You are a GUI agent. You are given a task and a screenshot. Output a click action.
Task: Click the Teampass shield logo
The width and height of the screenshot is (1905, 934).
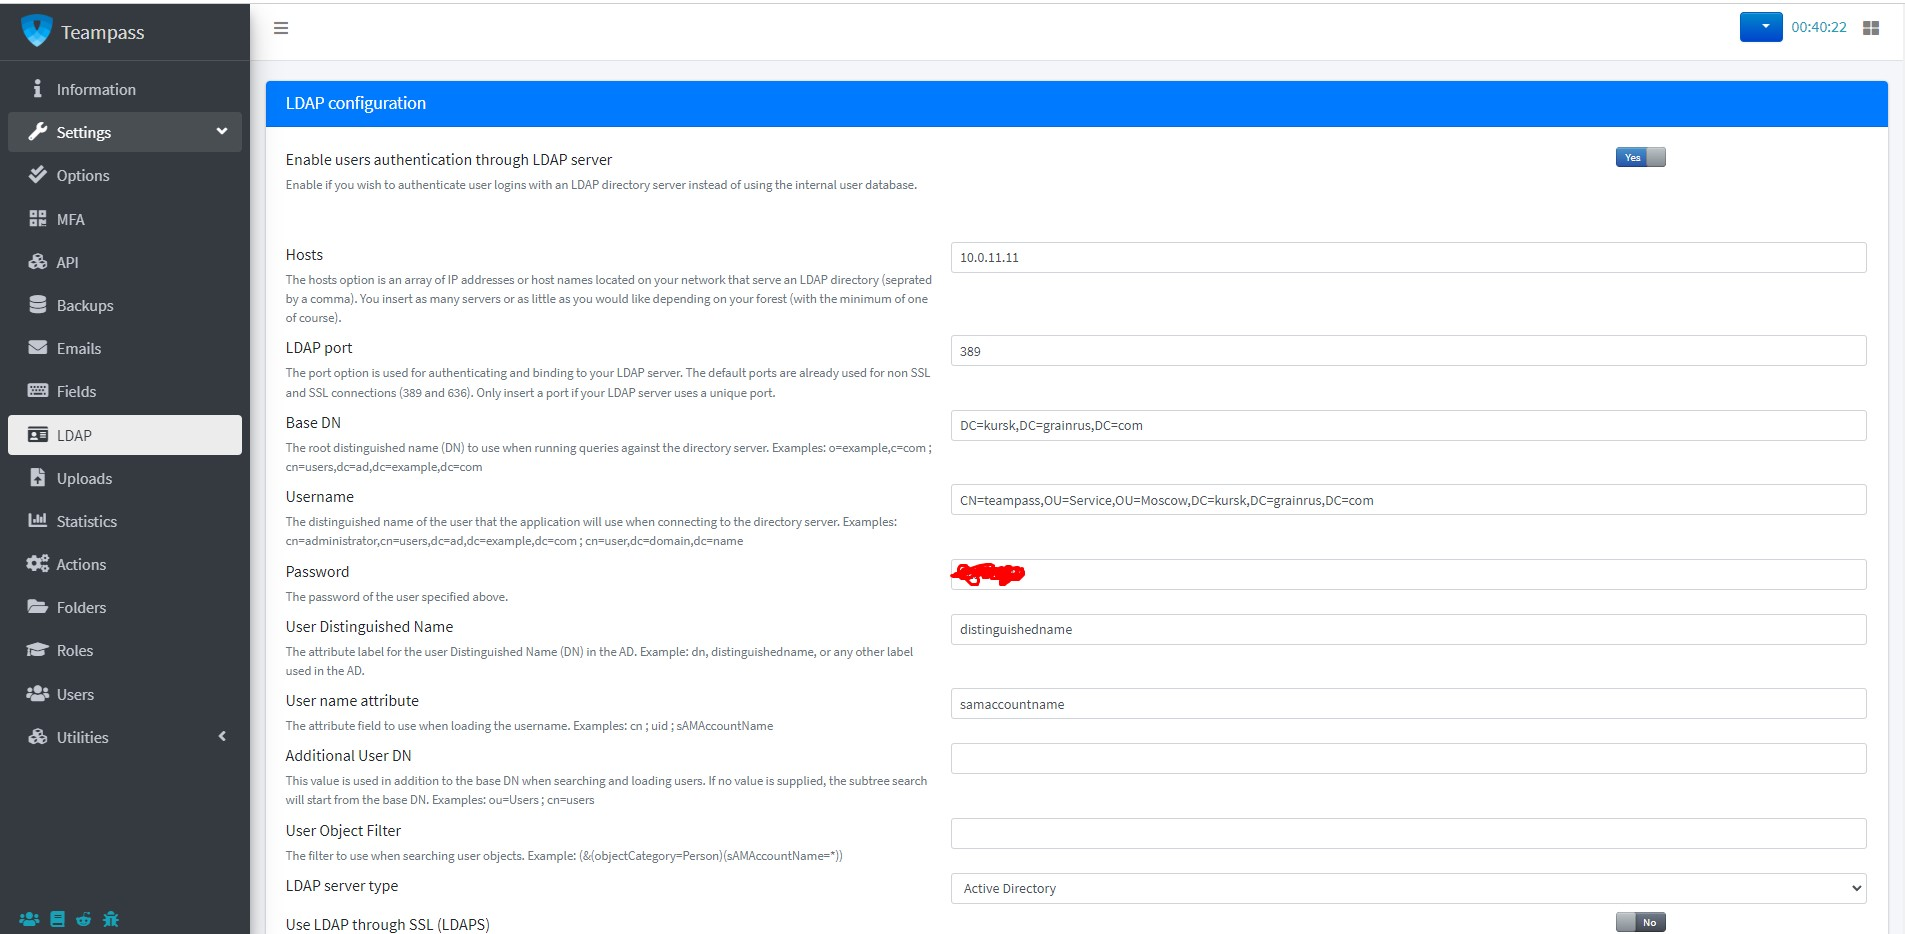(x=36, y=30)
